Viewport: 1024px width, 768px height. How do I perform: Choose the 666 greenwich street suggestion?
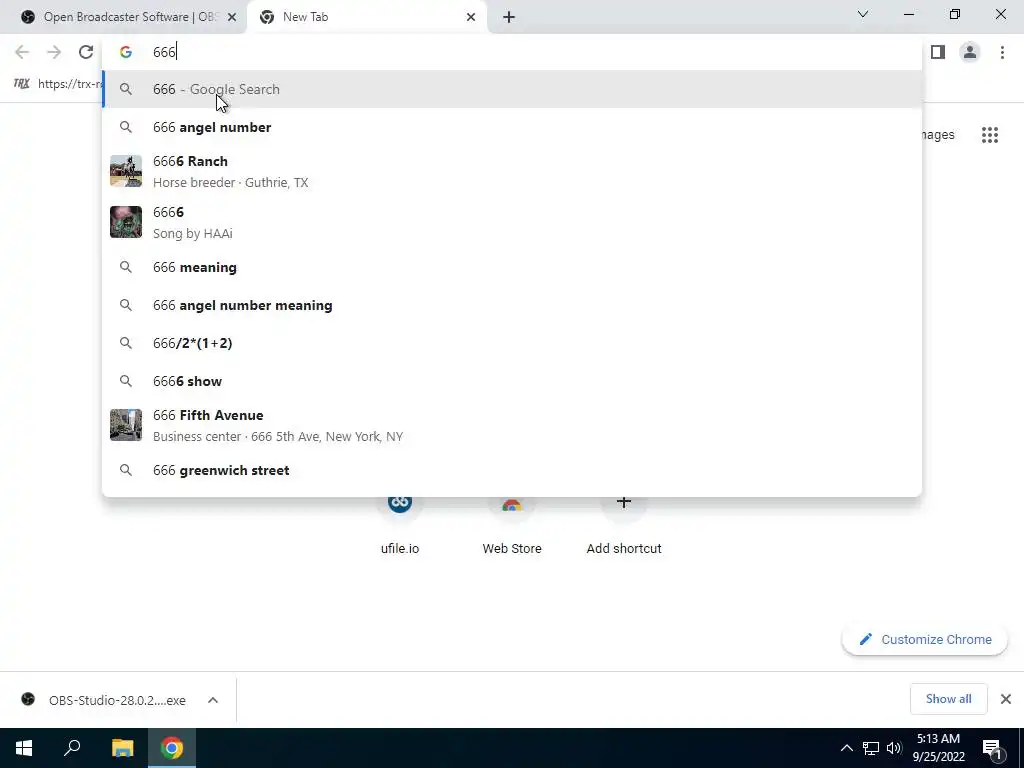[x=512, y=470]
